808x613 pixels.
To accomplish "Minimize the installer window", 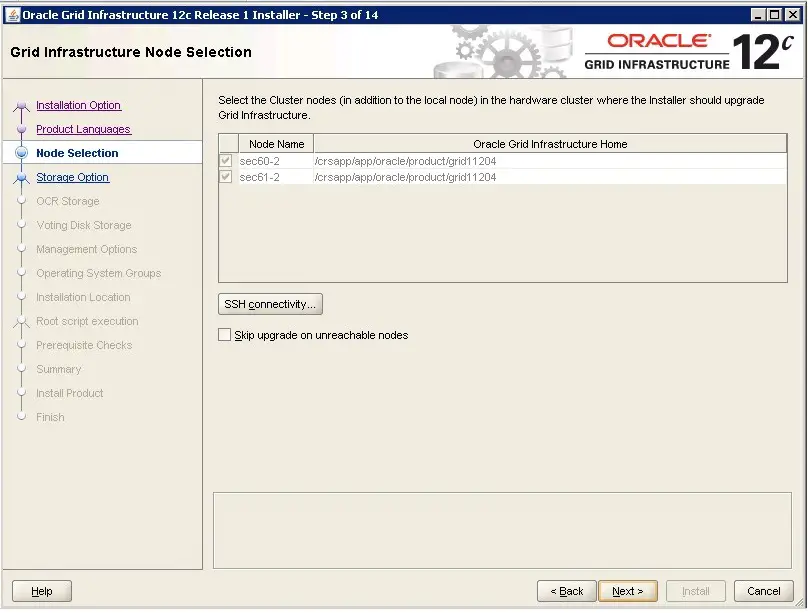I will pos(758,15).
